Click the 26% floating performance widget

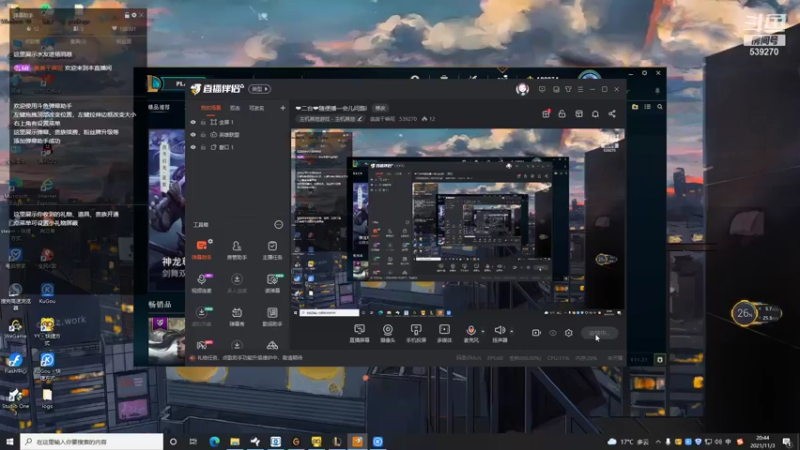tap(755, 314)
